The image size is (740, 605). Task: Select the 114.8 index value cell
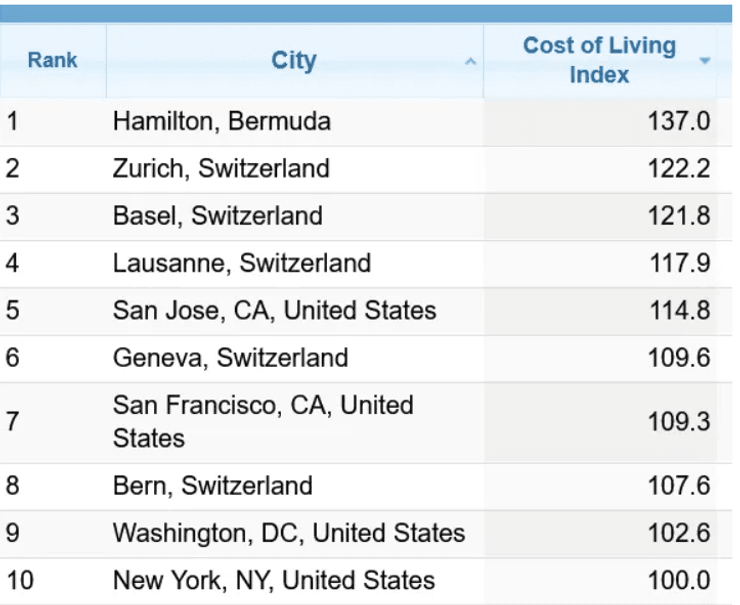[x=678, y=310]
